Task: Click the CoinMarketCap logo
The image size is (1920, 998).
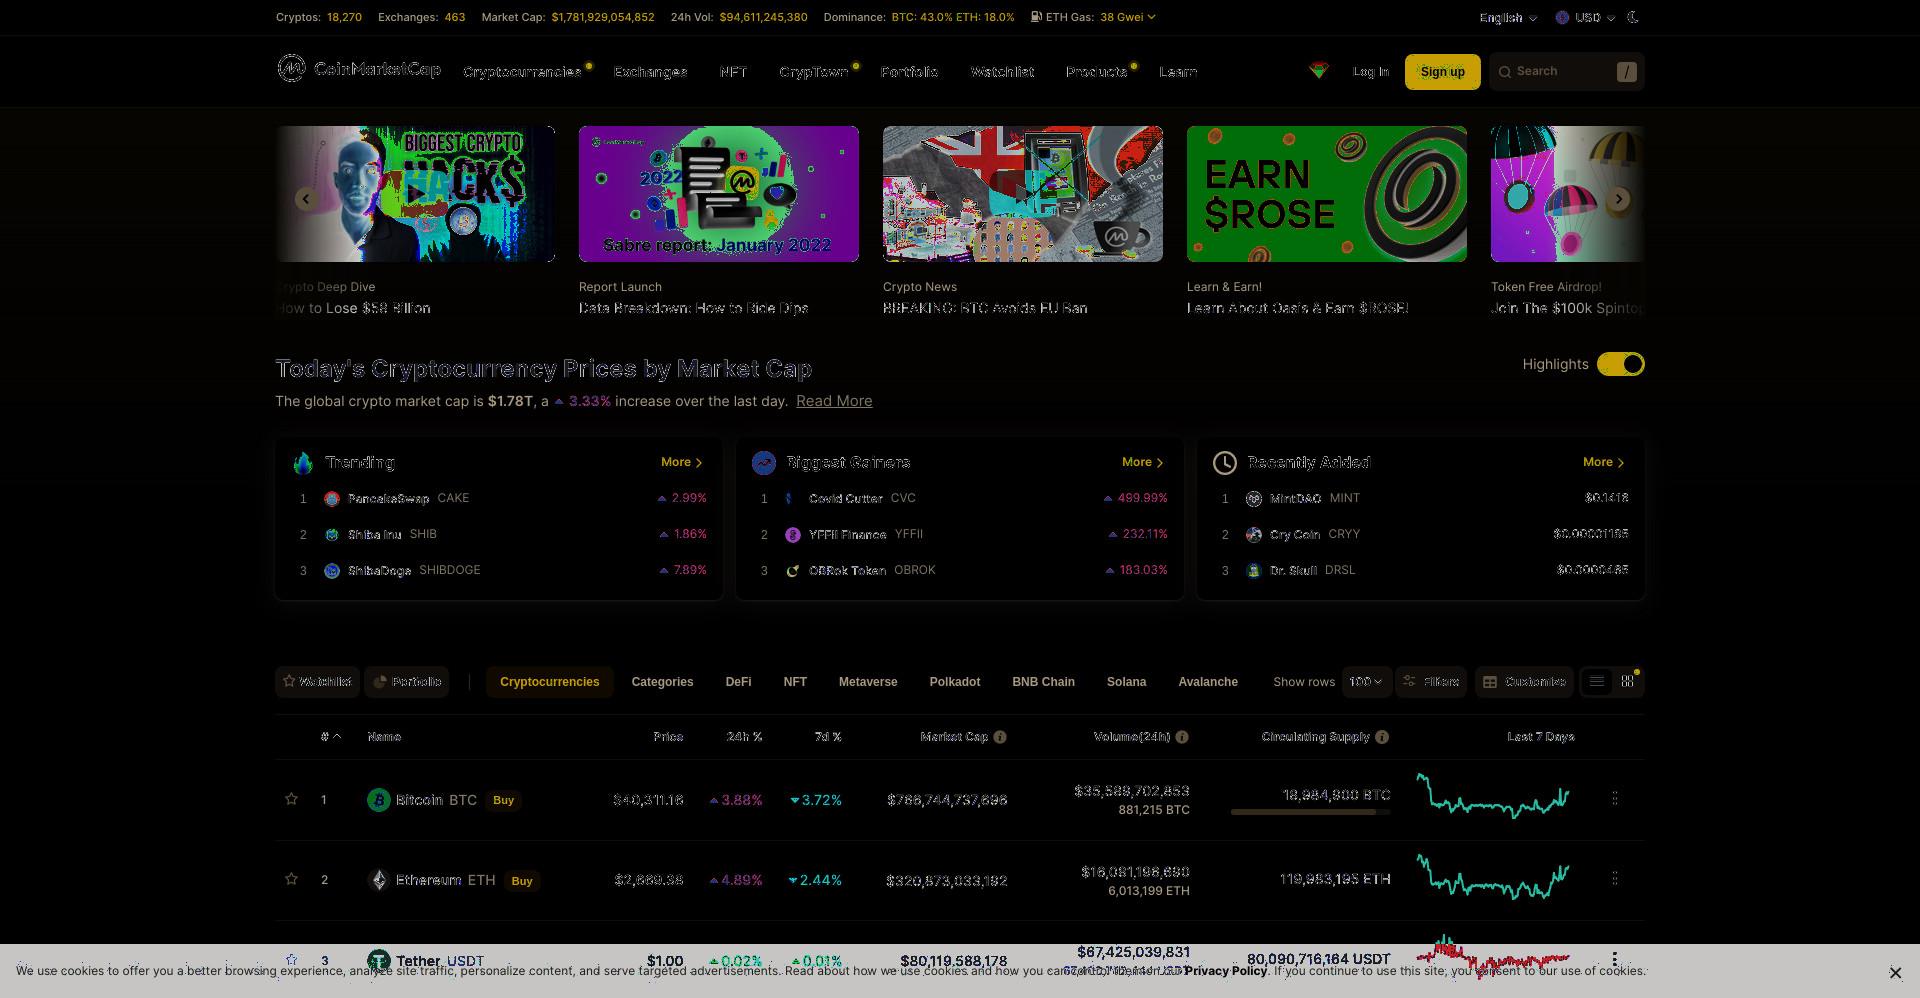Action: [x=359, y=69]
